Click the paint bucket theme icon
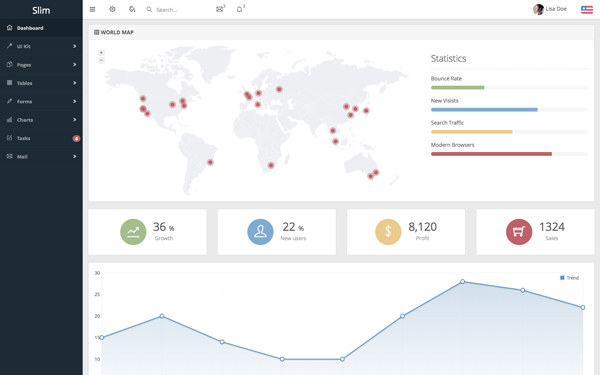The height and width of the screenshot is (375, 600). point(132,9)
